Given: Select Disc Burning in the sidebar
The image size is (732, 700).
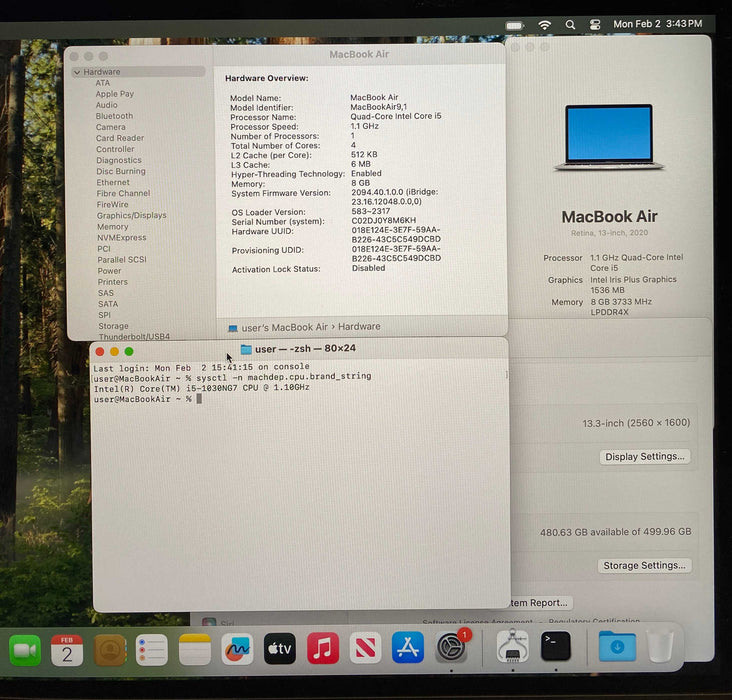Looking at the screenshot, I should click(x=121, y=171).
